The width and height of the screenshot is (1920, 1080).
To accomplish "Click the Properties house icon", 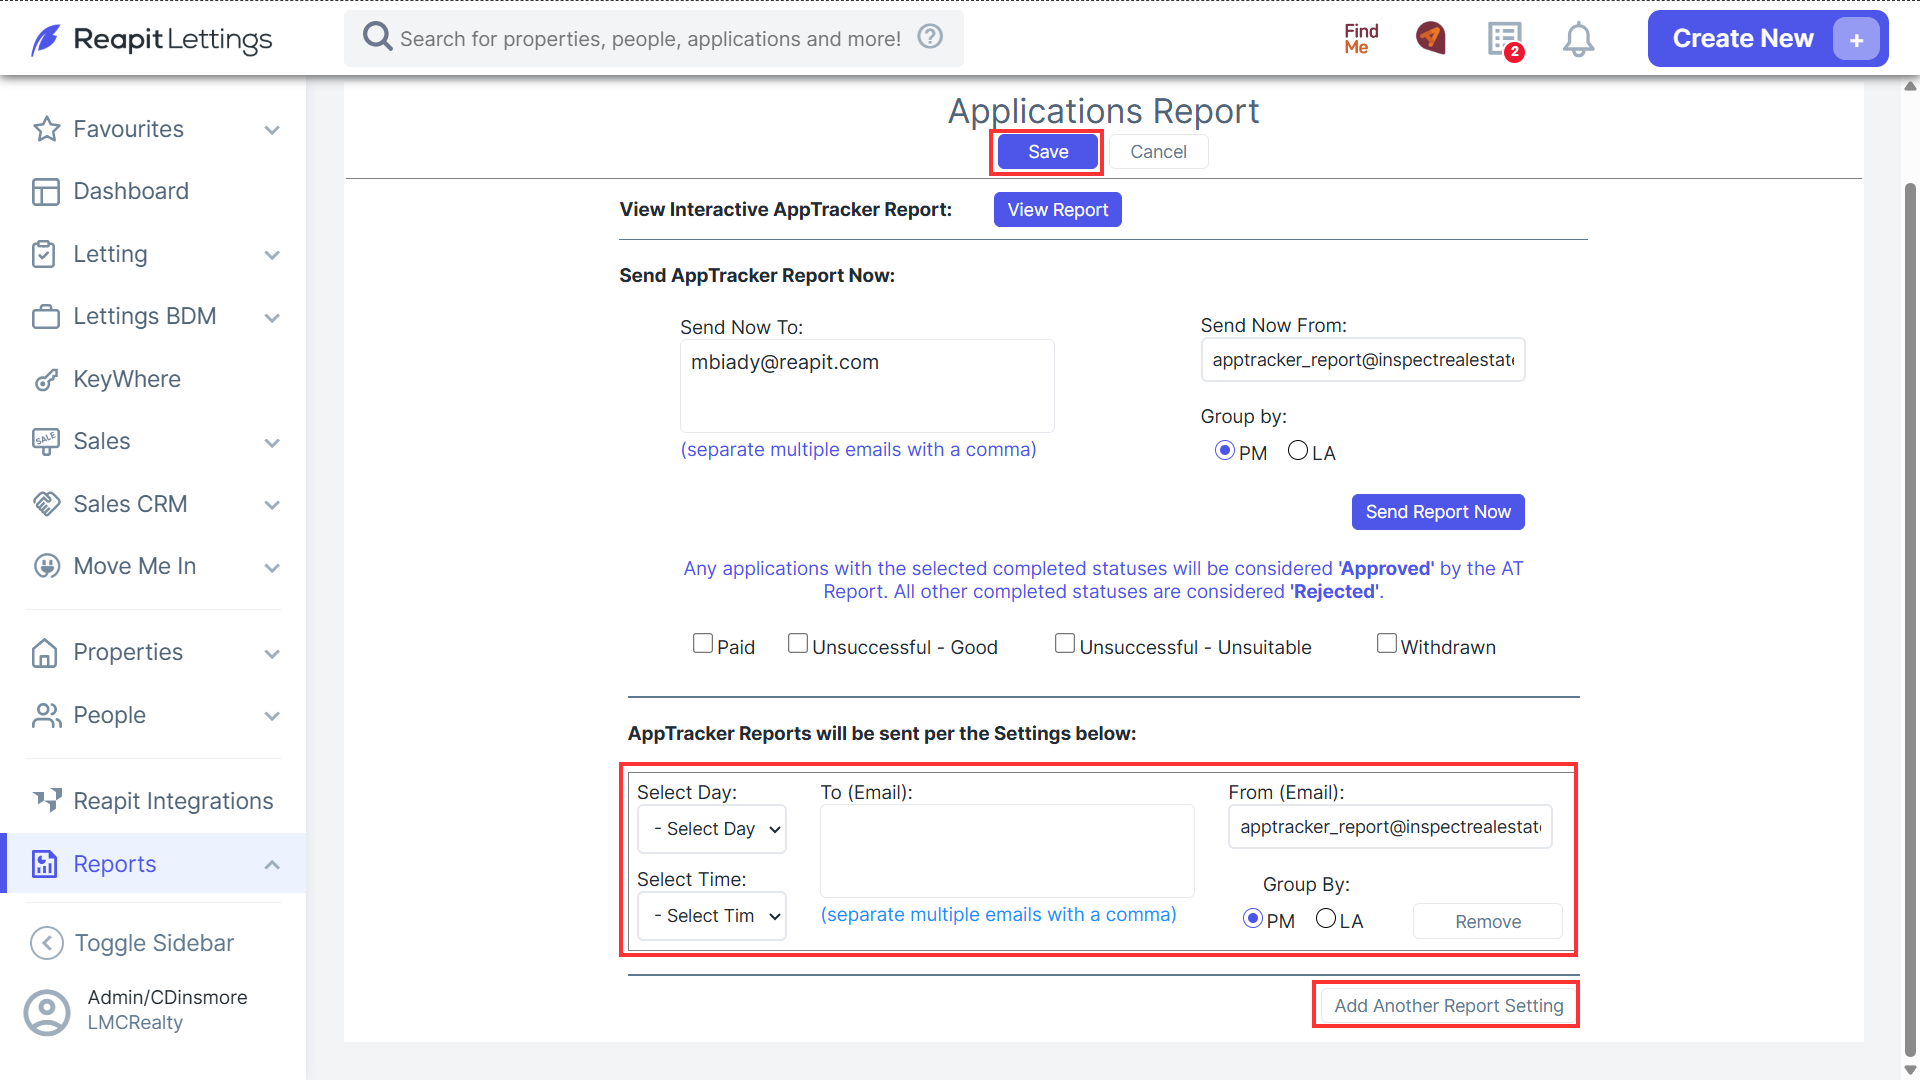I will [x=45, y=652].
